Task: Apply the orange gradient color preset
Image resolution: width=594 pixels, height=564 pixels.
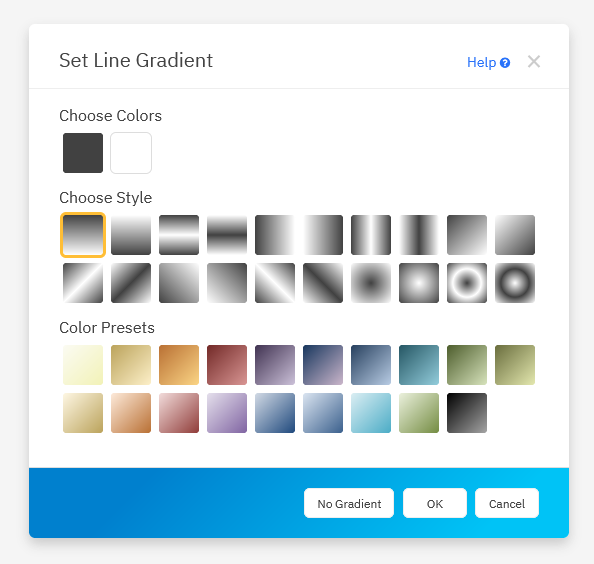Action: [x=179, y=365]
